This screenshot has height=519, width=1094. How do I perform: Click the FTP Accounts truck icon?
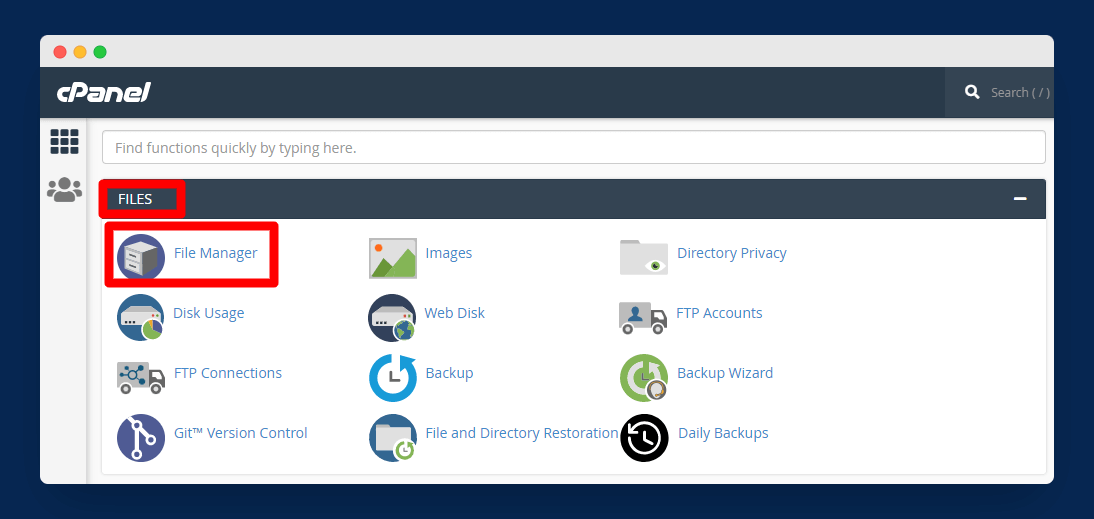coord(643,317)
